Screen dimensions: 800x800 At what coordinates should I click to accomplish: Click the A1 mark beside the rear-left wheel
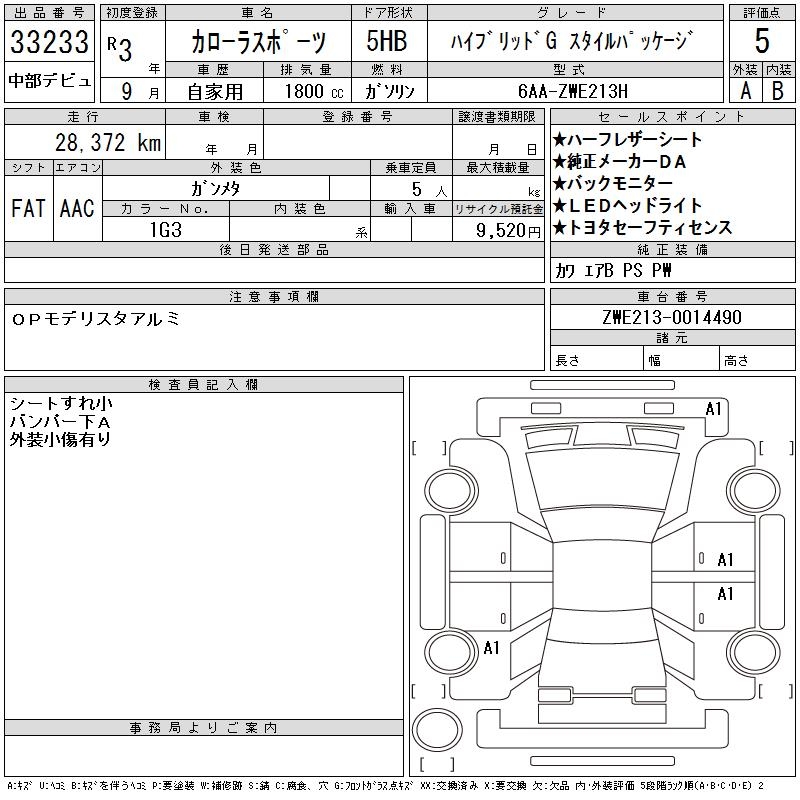[x=491, y=648]
